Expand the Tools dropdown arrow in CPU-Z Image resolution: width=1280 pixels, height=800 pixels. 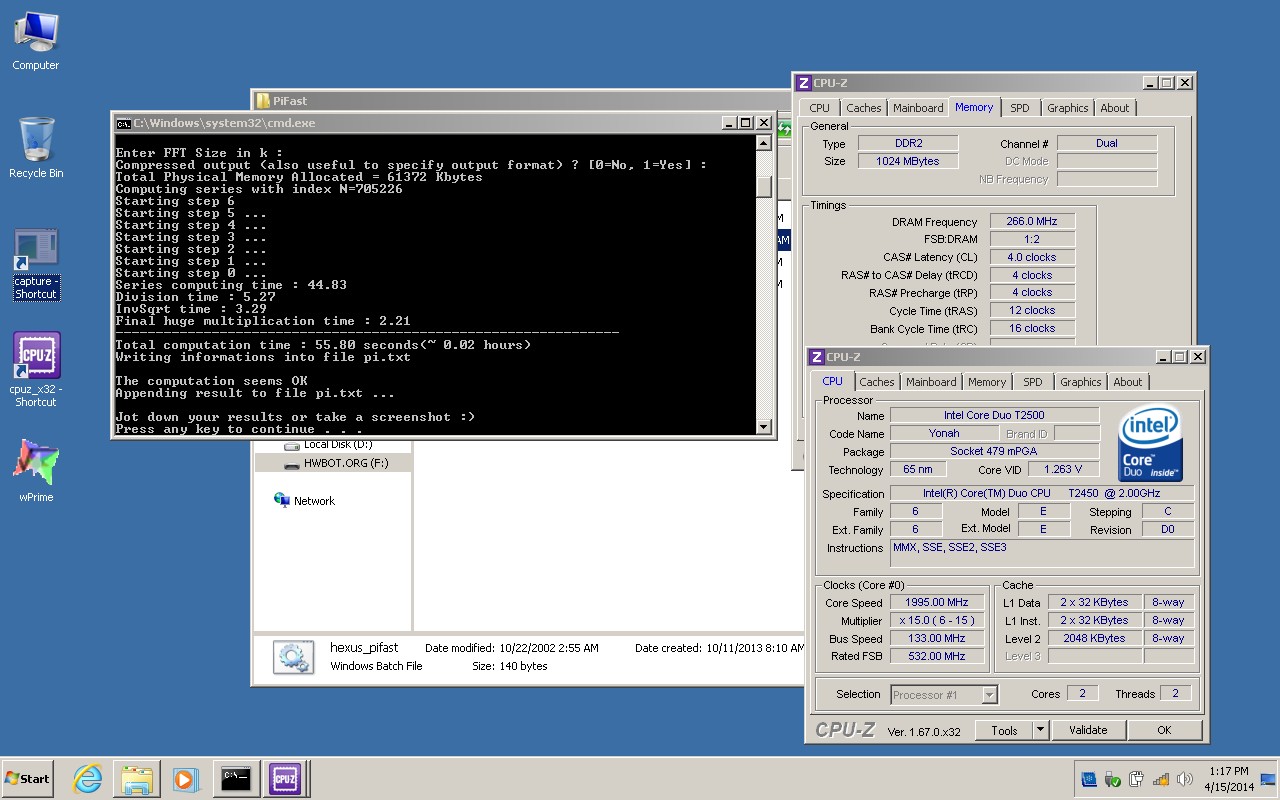pyautogui.click(x=1040, y=730)
